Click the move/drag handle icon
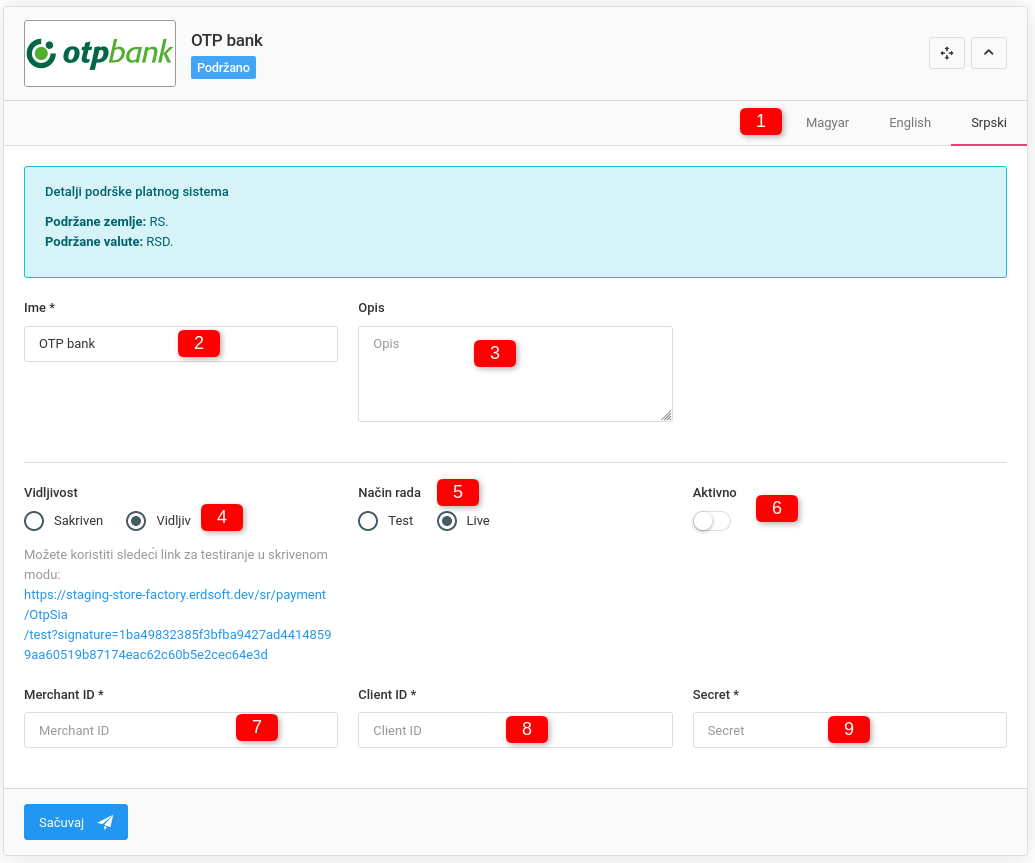The width and height of the screenshot is (1035, 863). (946, 53)
